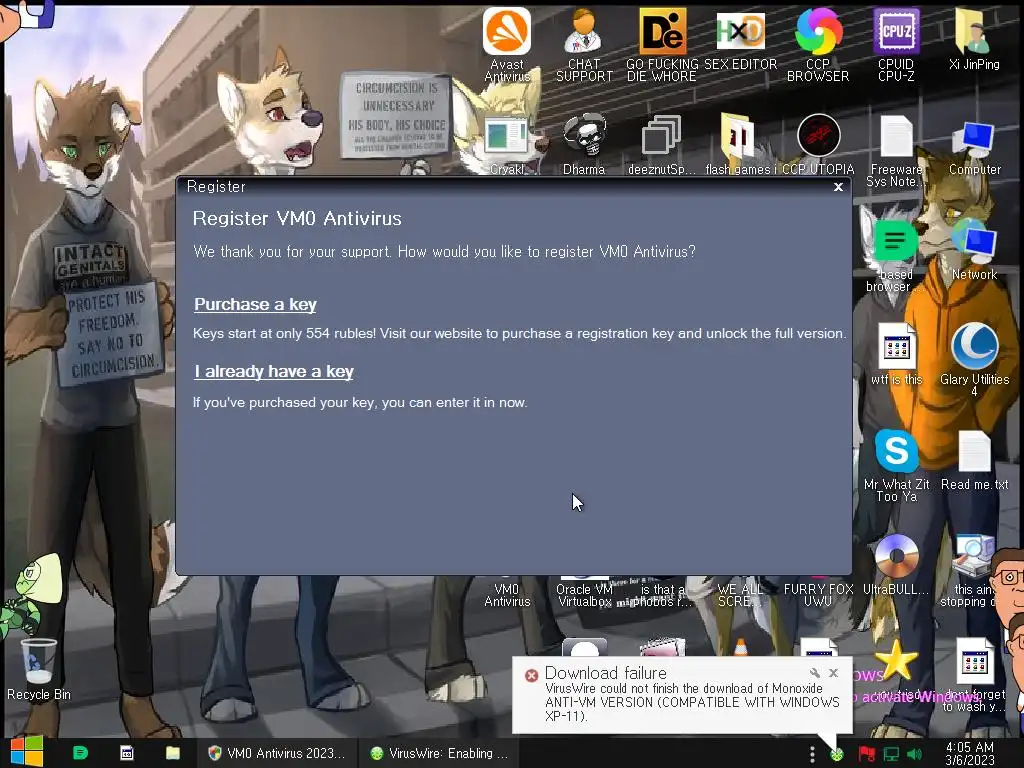Screen dimensions: 1024x768
Task: Open the gold star desktop icon
Action: click(896, 660)
